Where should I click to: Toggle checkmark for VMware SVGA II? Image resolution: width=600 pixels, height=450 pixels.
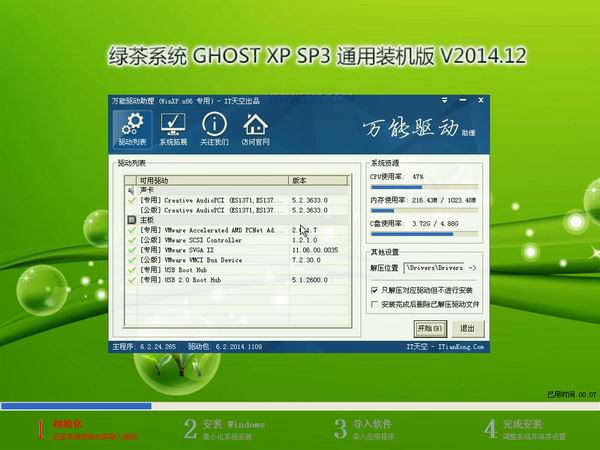pyautogui.click(x=131, y=250)
